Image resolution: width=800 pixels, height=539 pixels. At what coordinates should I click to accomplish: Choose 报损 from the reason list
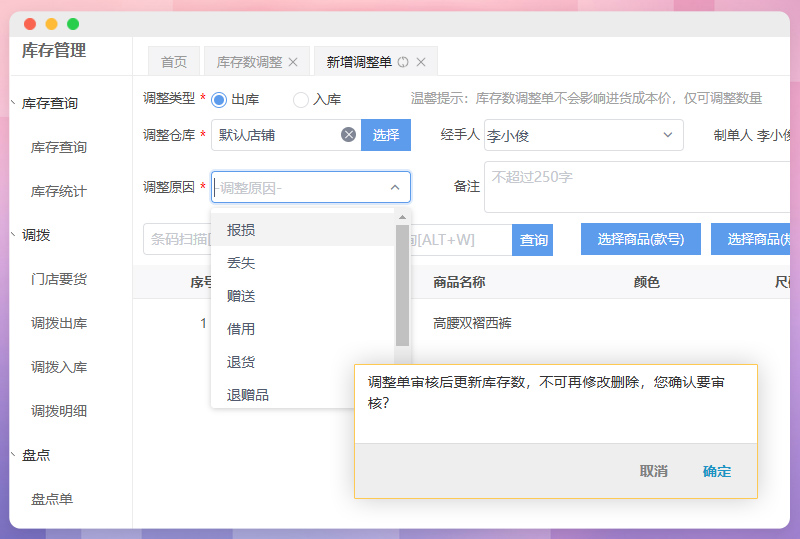click(241, 230)
